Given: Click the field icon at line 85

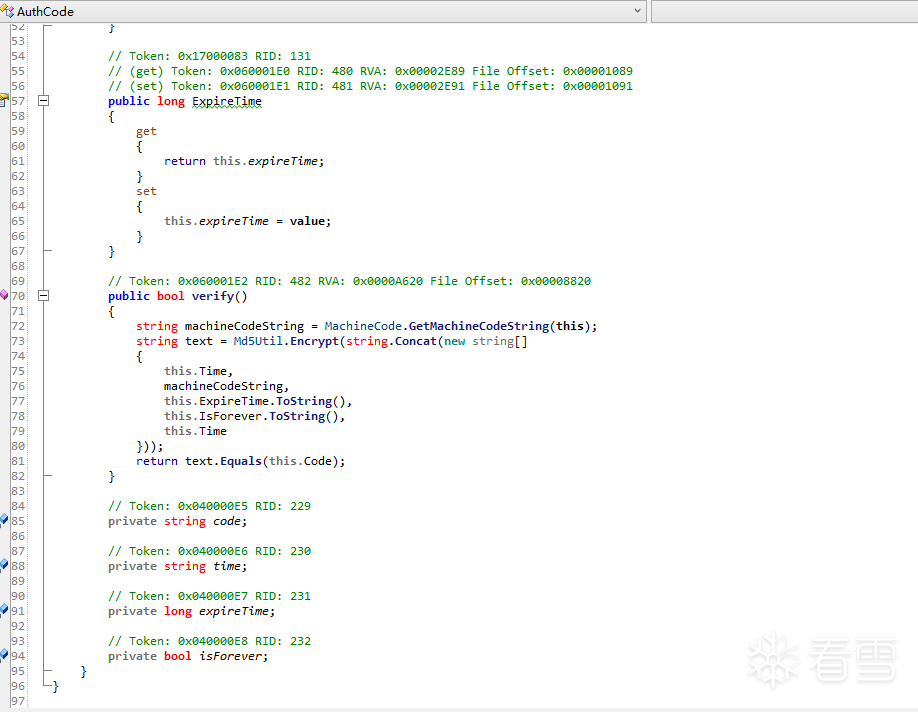Looking at the screenshot, I should (4, 519).
